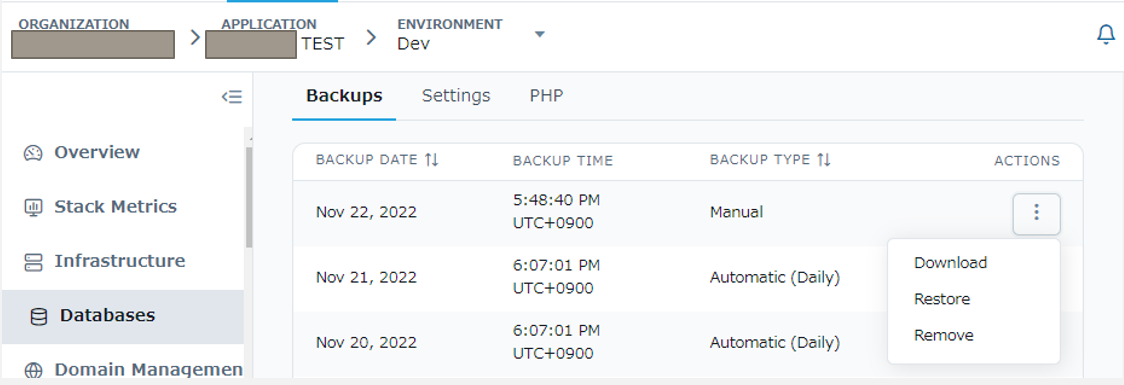Click the Infrastructure server icon
The image size is (1124, 385).
[x=34, y=262]
